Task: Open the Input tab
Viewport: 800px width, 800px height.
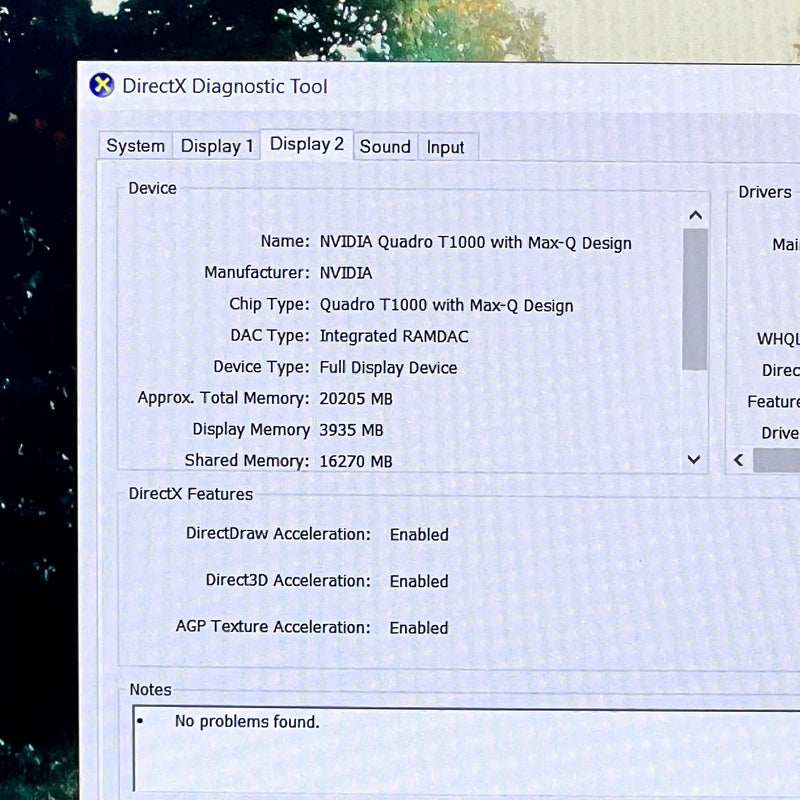Action: click(x=445, y=147)
